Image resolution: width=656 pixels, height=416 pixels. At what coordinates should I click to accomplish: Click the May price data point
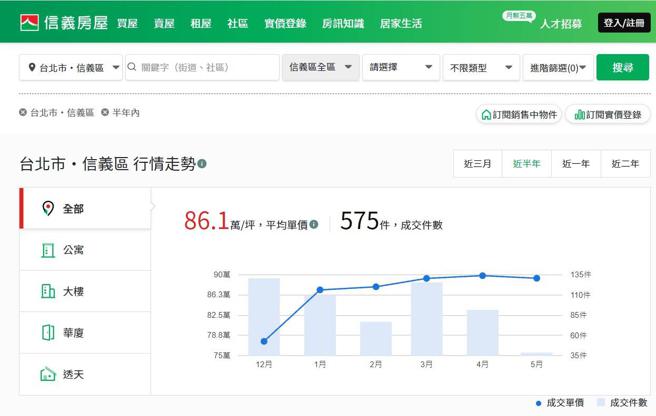click(537, 278)
